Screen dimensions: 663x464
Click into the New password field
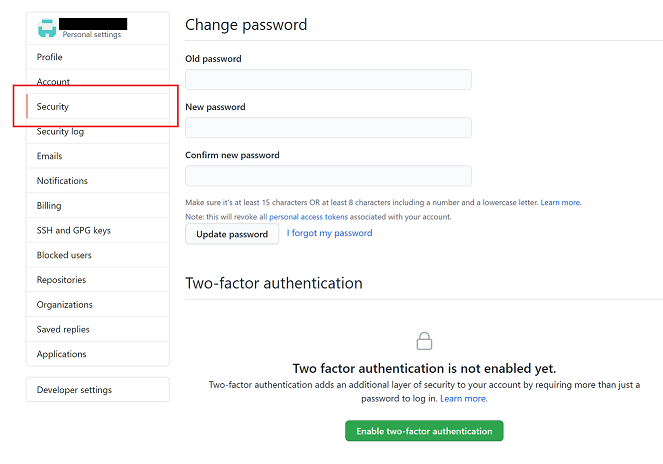coord(328,128)
